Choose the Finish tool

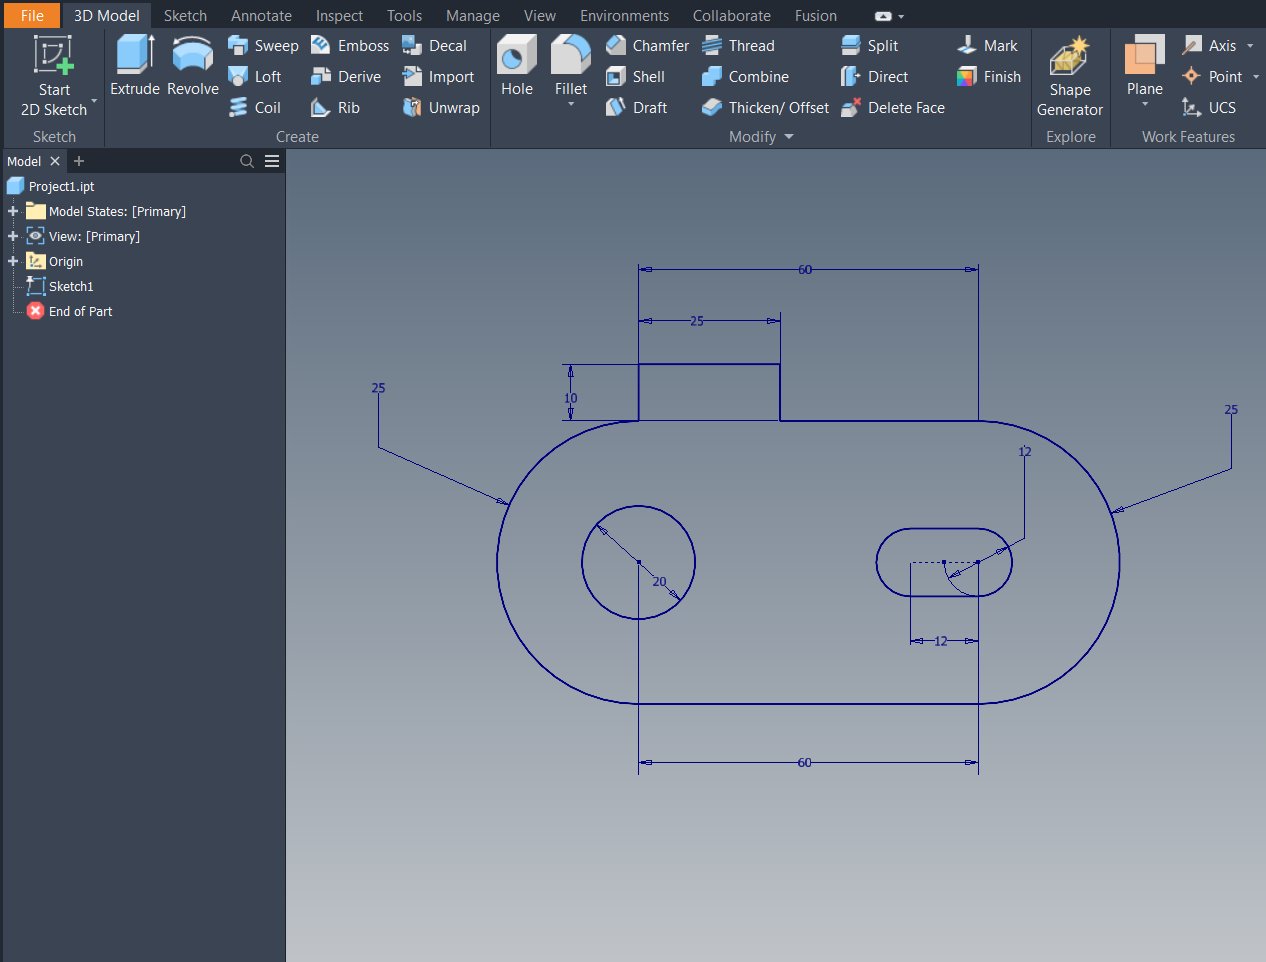pos(988,77)
